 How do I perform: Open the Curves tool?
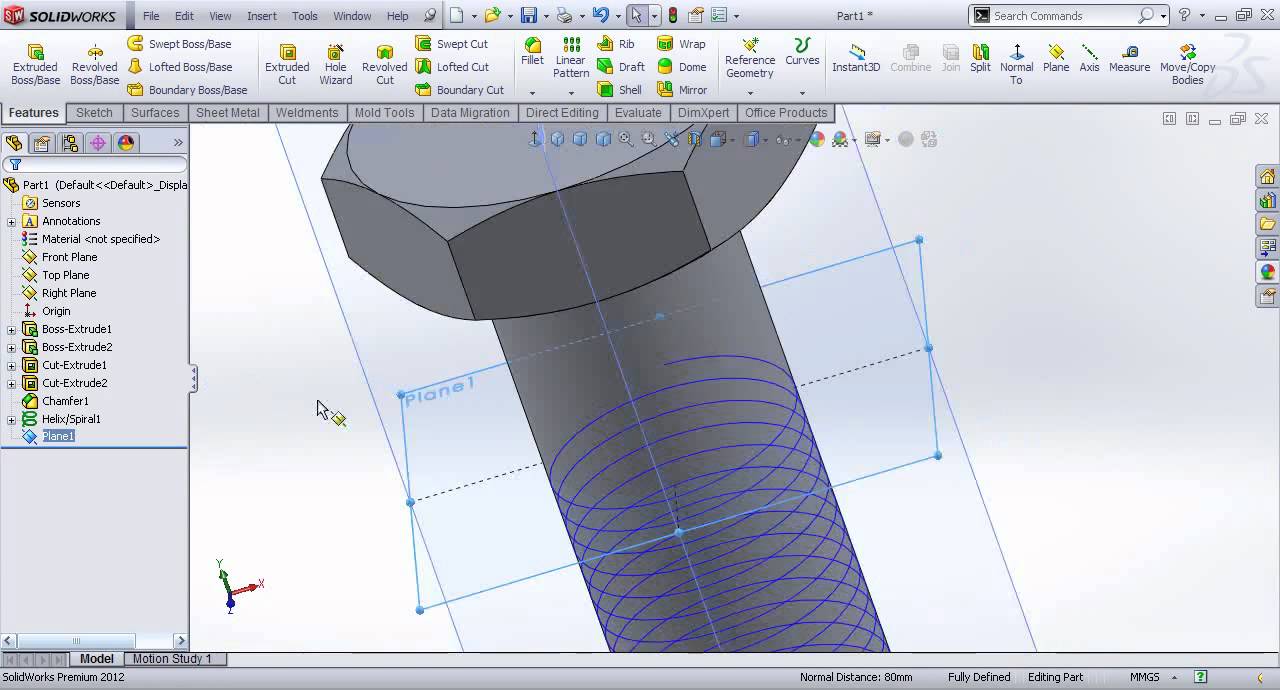click(802, 52)
